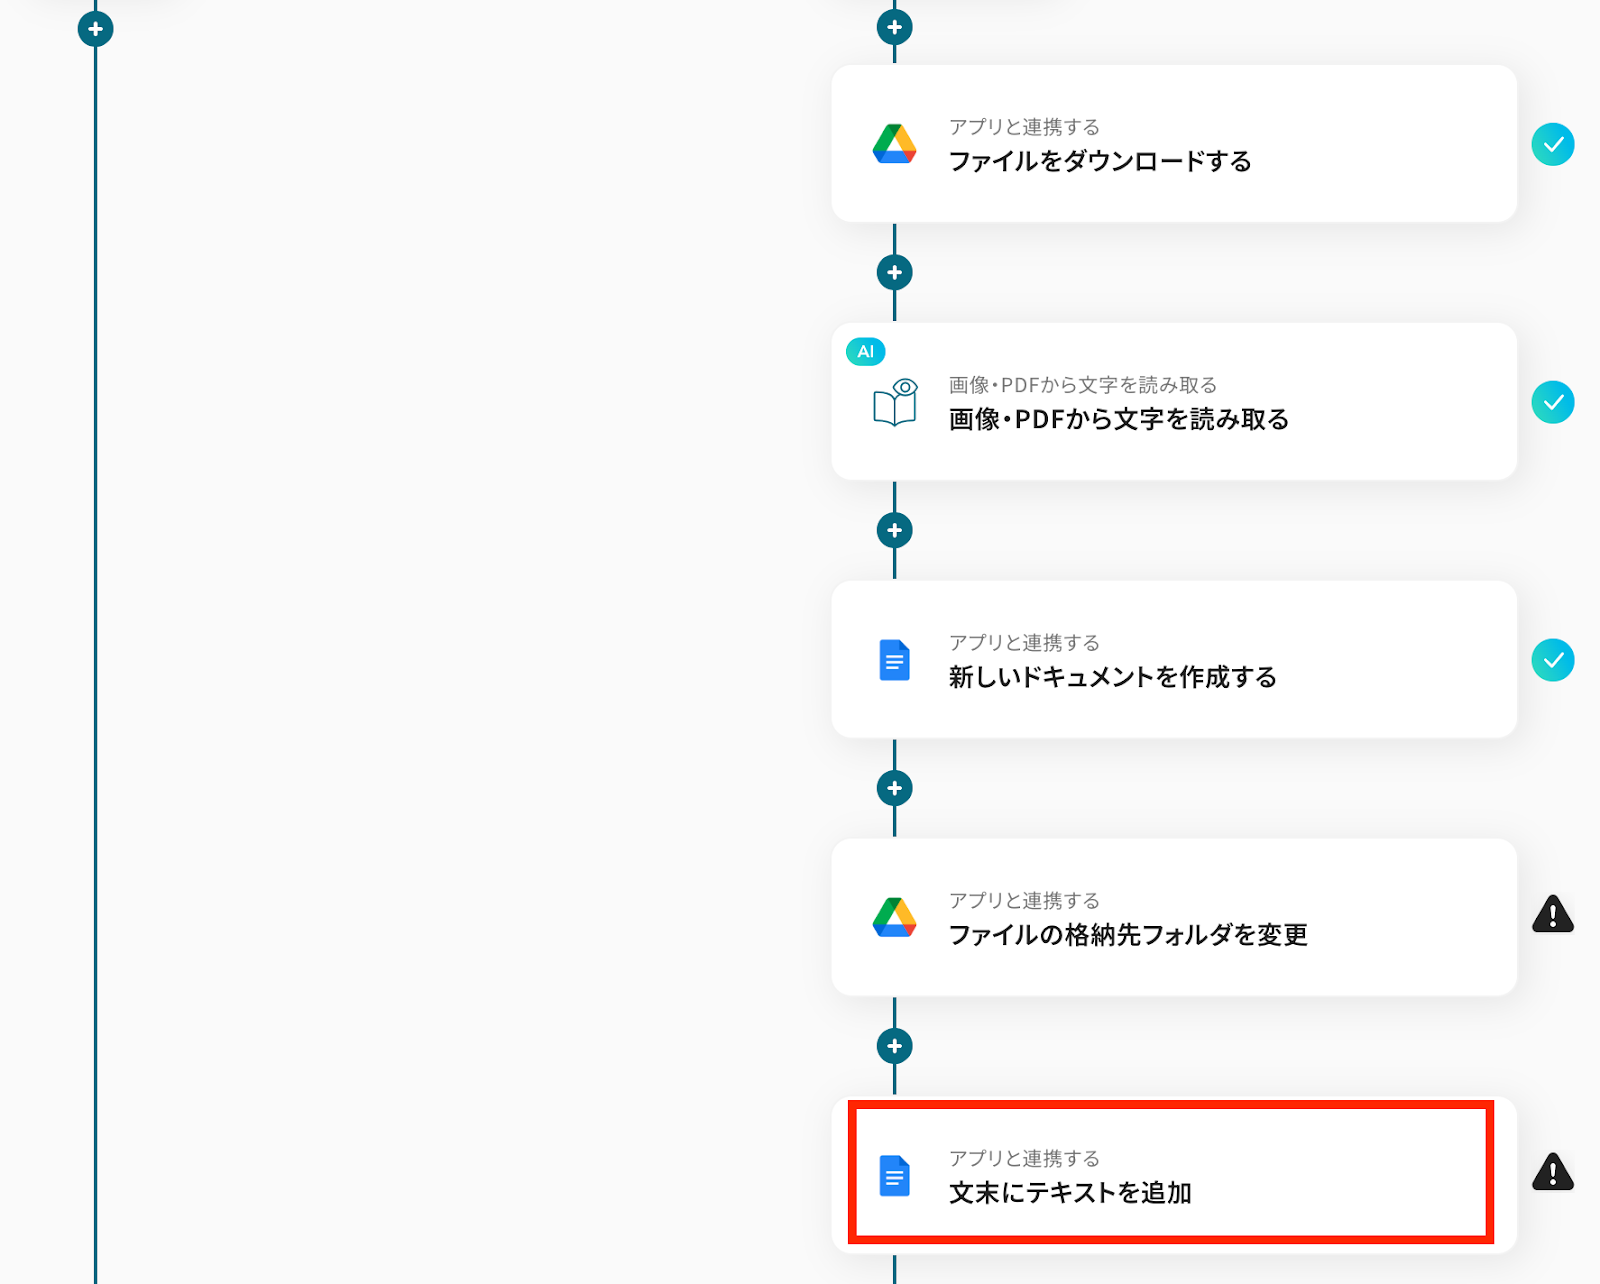This screenshot has height=1284, width=1600.
Task: Open the ファイルの格納先フォルダを変更 step card
Action: tap(1174, 917)
